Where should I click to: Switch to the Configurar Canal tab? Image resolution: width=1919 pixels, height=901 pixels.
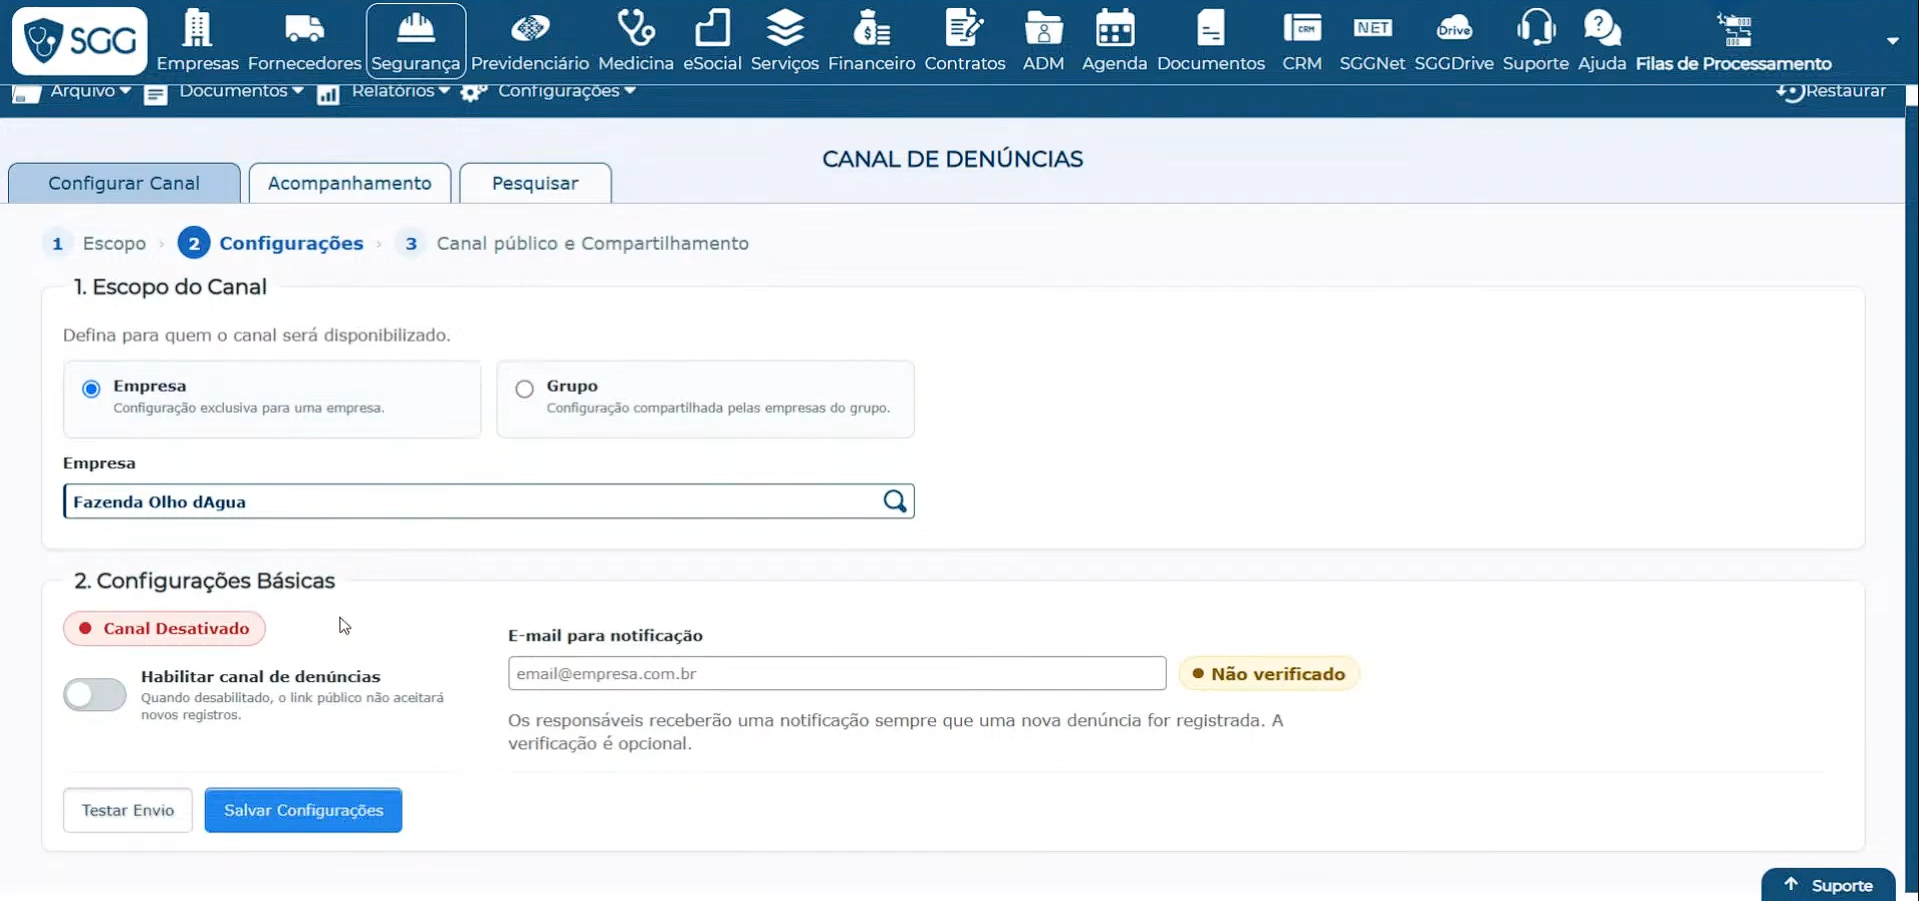click(x=124, y=183)
